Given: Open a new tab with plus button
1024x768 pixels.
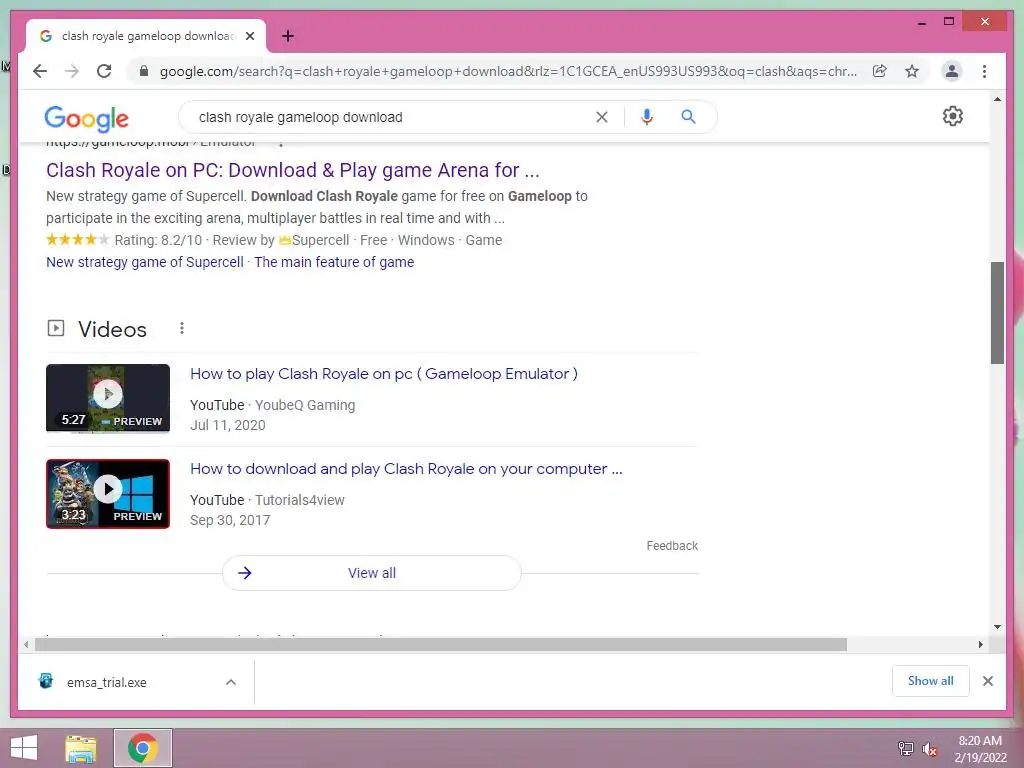Looking at the screenshot, I should (288, 36).
